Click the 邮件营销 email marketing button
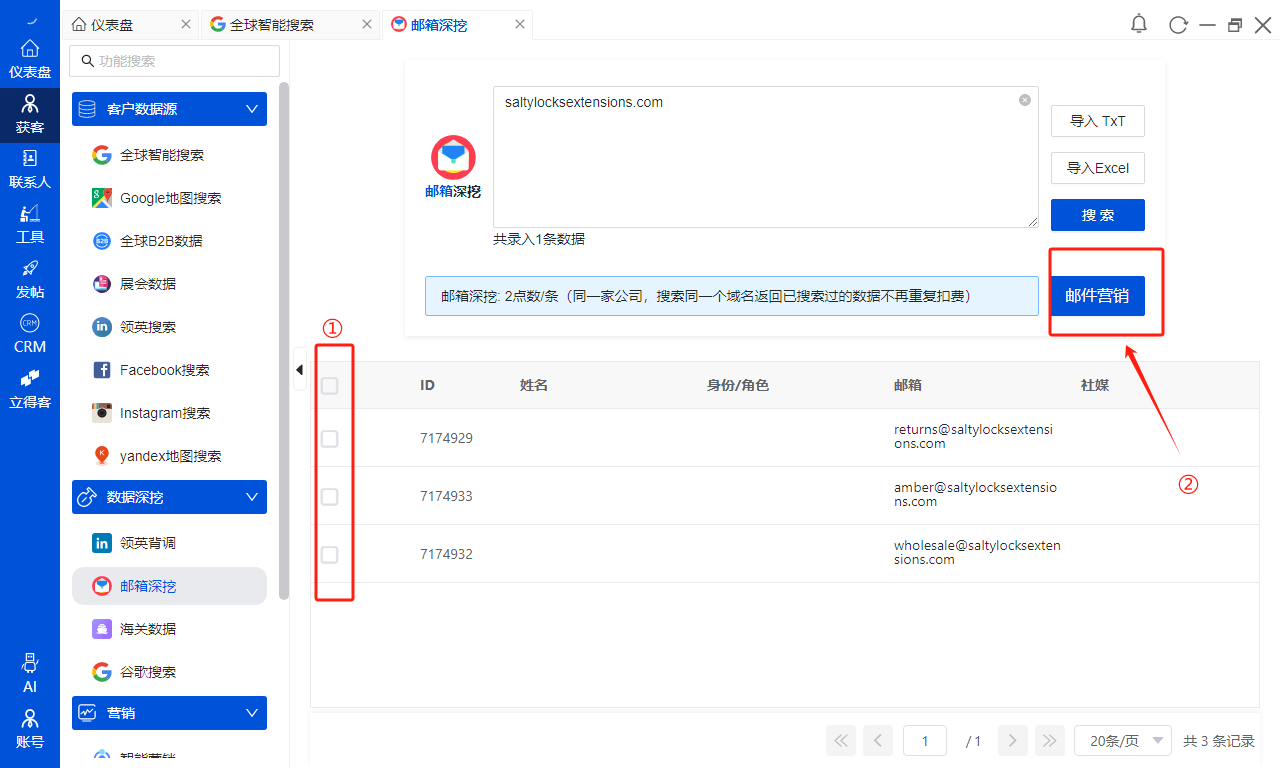The image size is (1280, 768). tap(1097, 296)
